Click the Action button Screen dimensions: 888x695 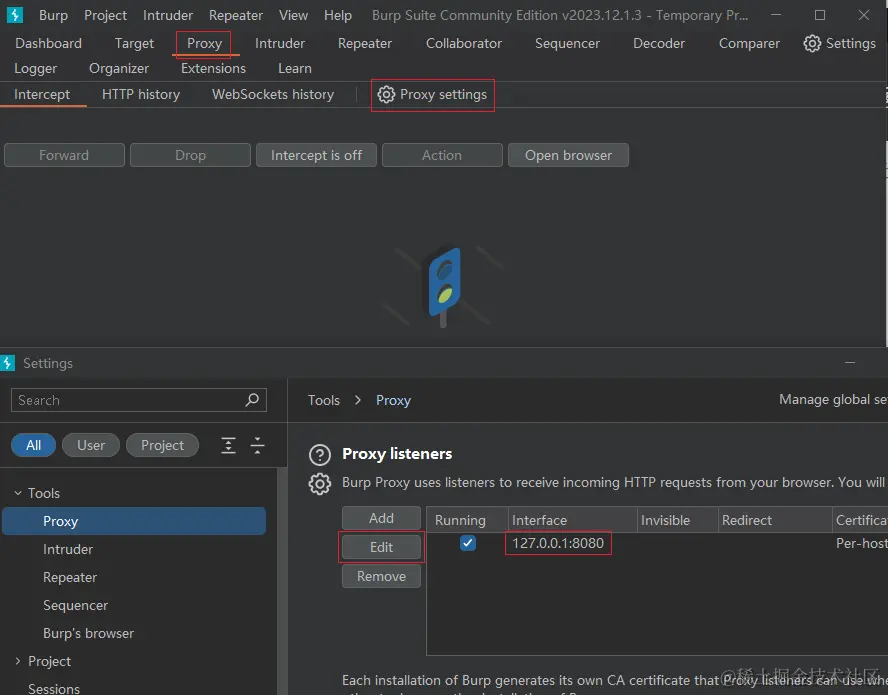(x=442, y=155)
